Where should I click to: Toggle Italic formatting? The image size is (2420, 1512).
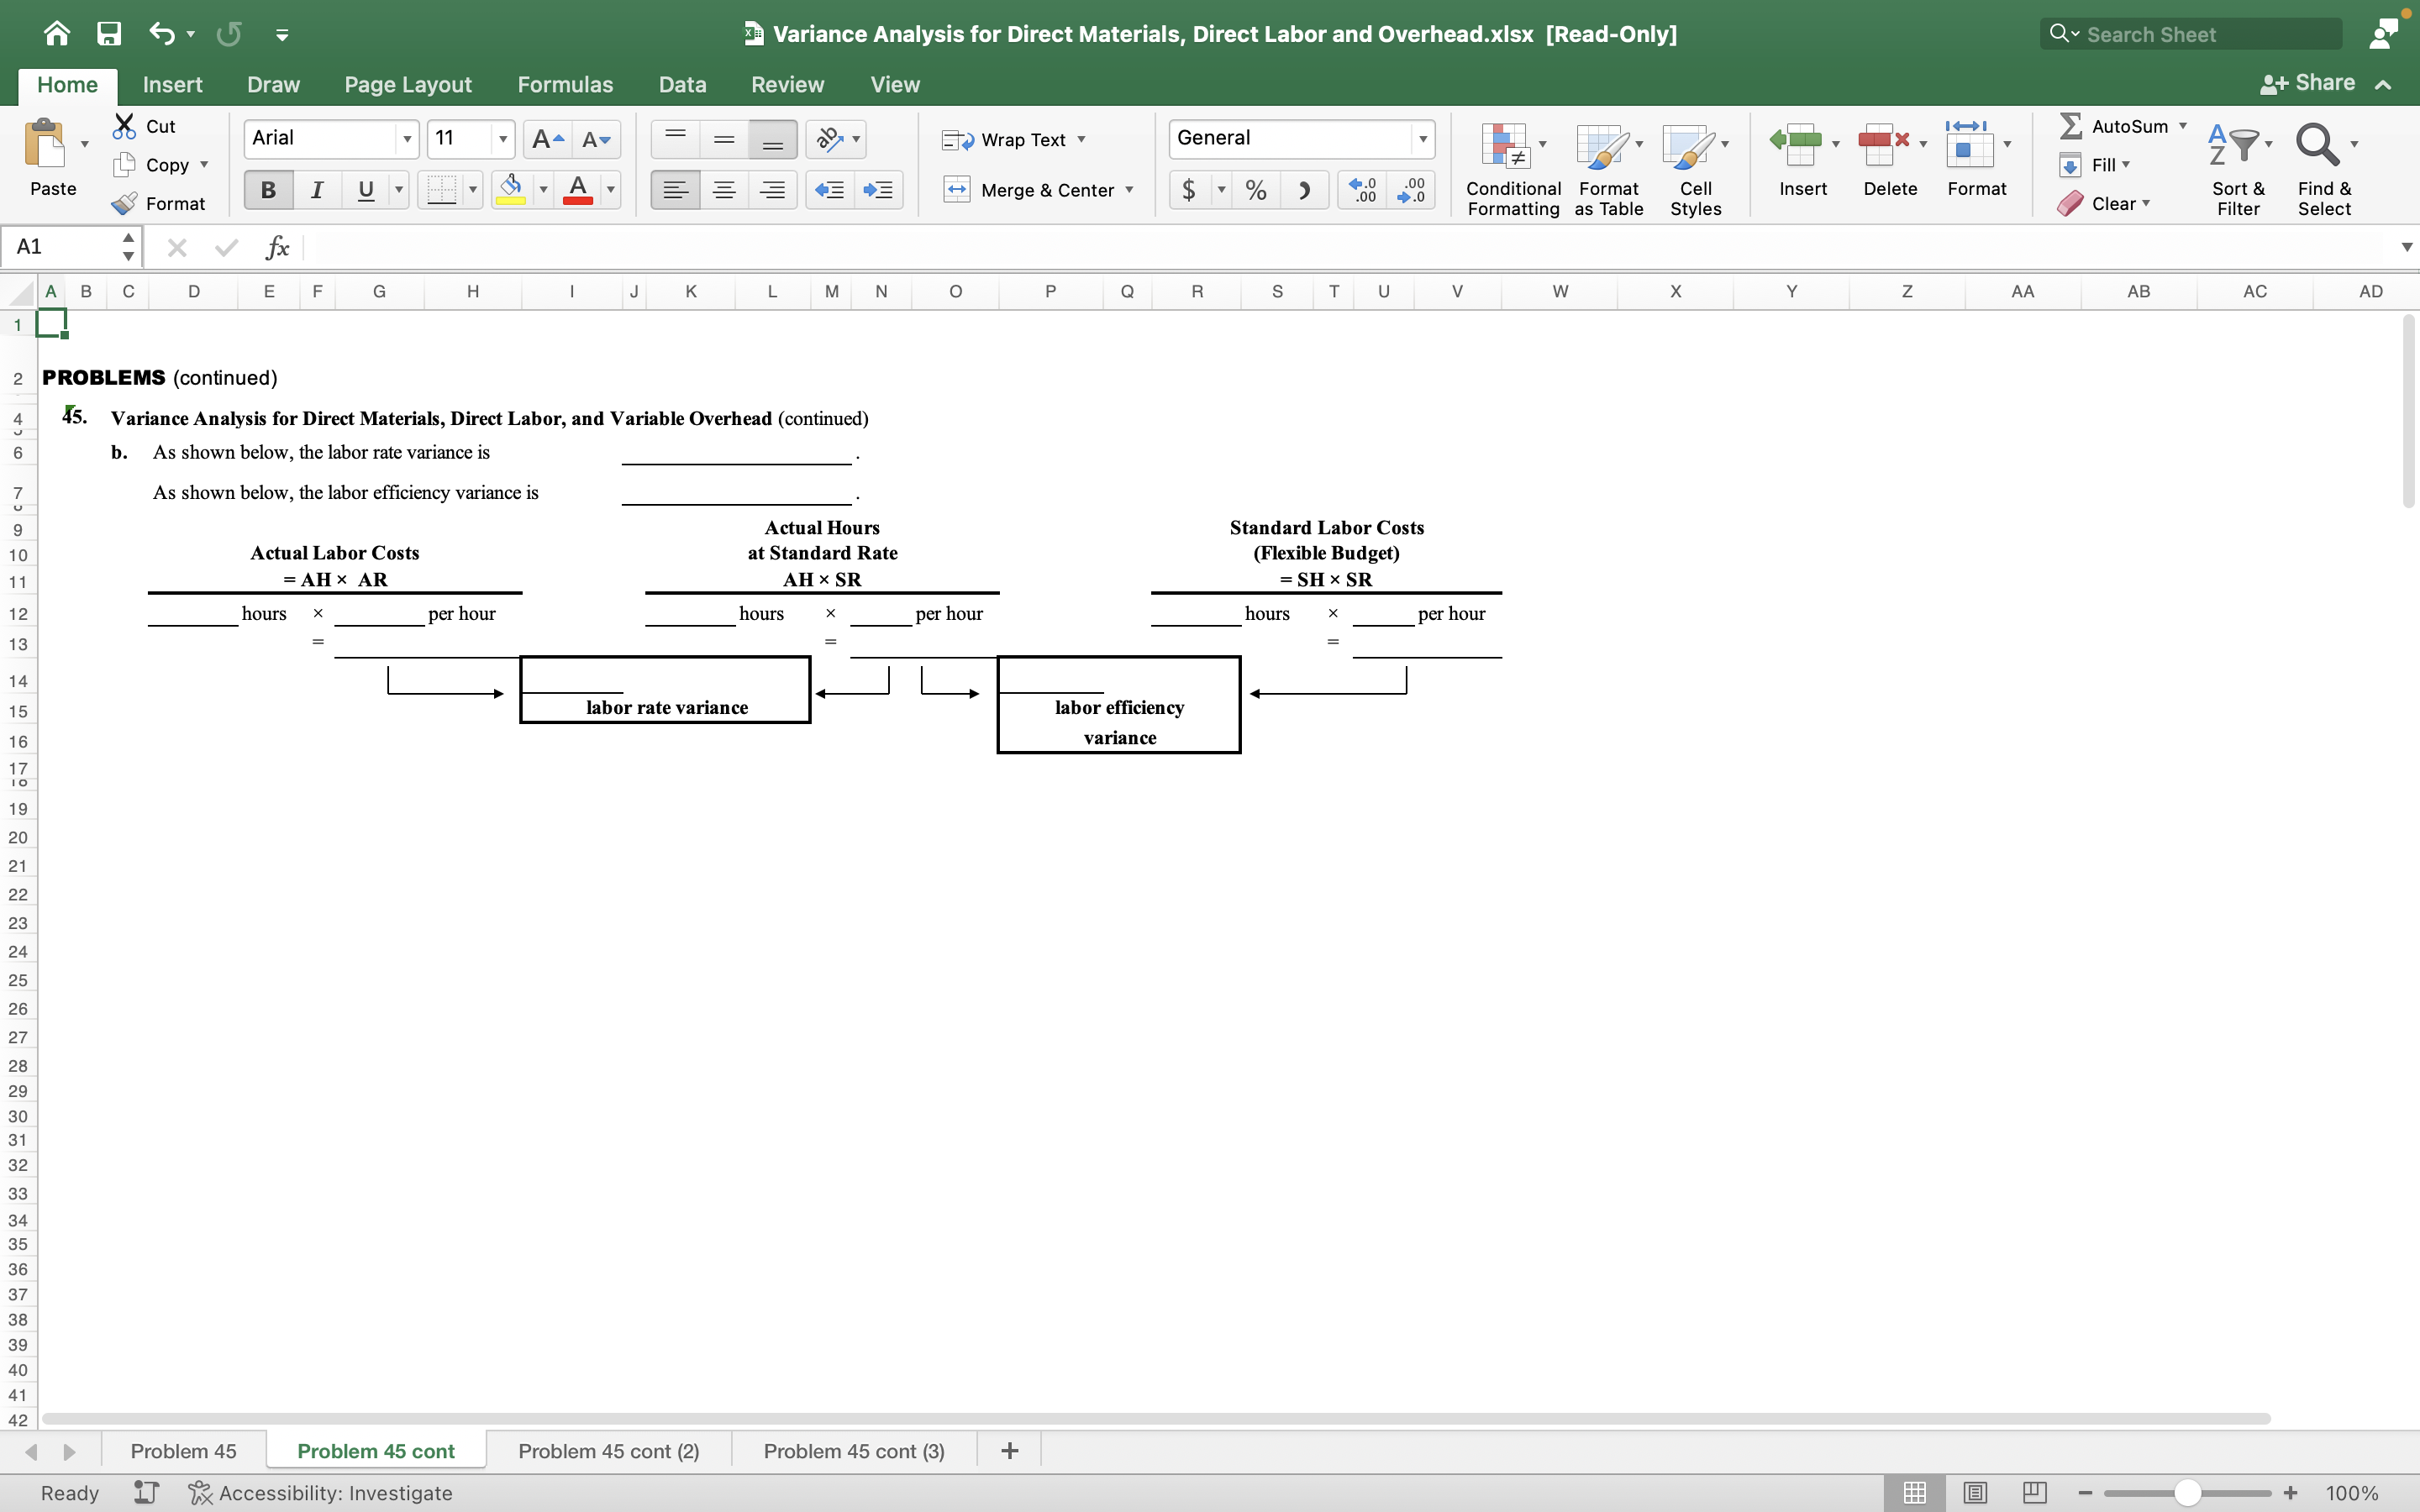coord(317,189)
